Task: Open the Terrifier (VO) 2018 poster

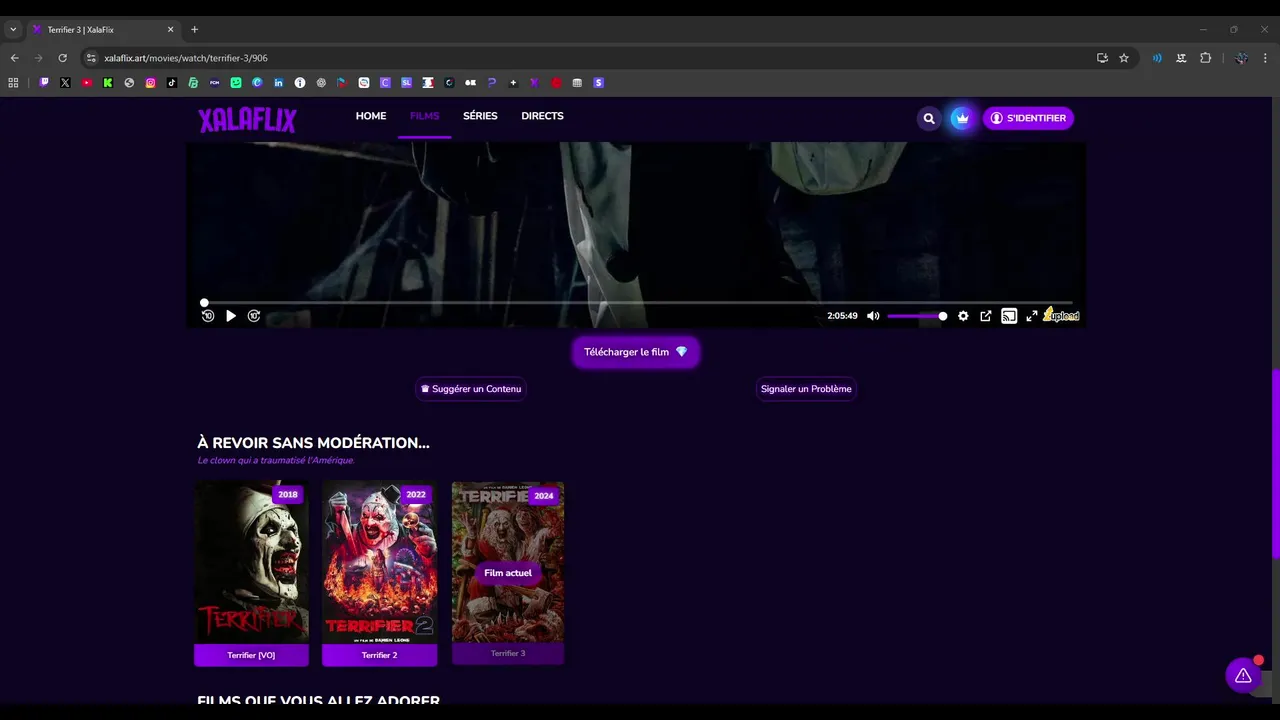Action: coord(251,562)
